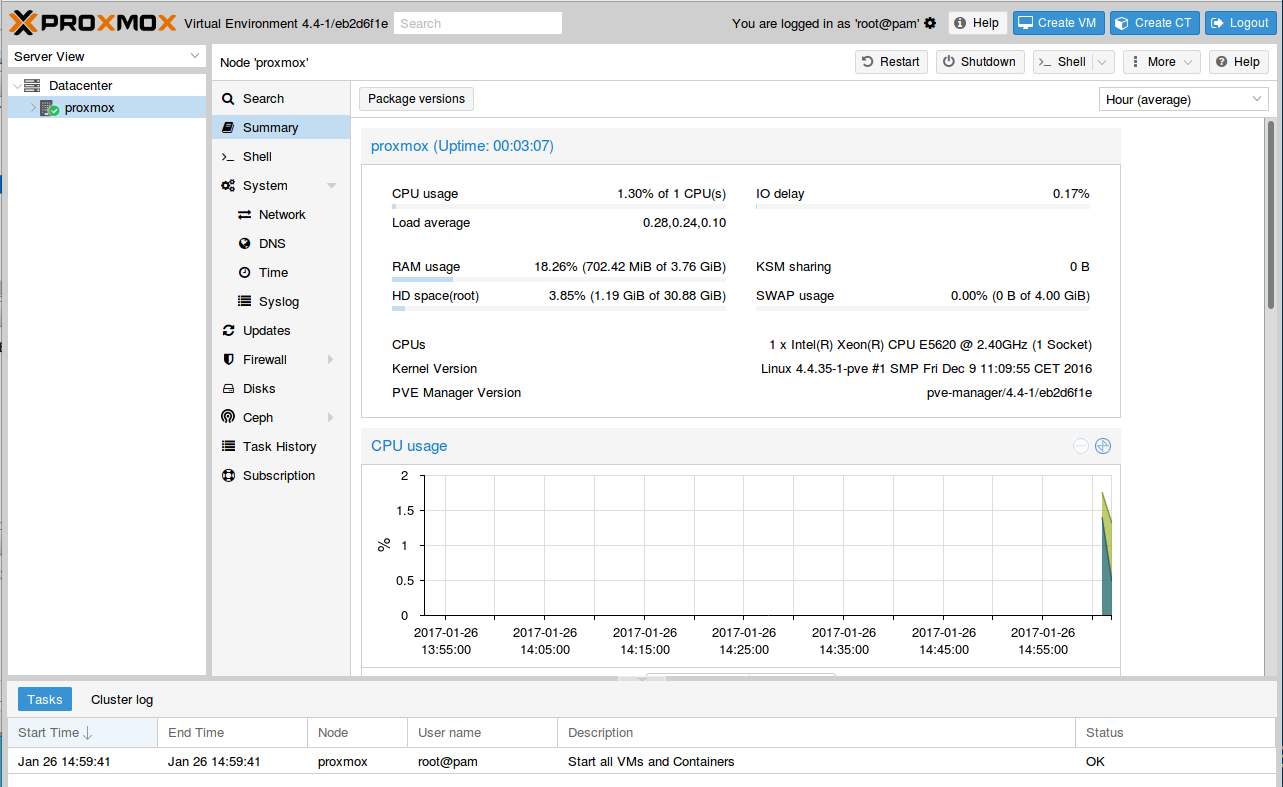Image resolution: width=1283 pixels, height=787 pixels.
Task: Click the Summary book icon
Action: pos(228,128)
